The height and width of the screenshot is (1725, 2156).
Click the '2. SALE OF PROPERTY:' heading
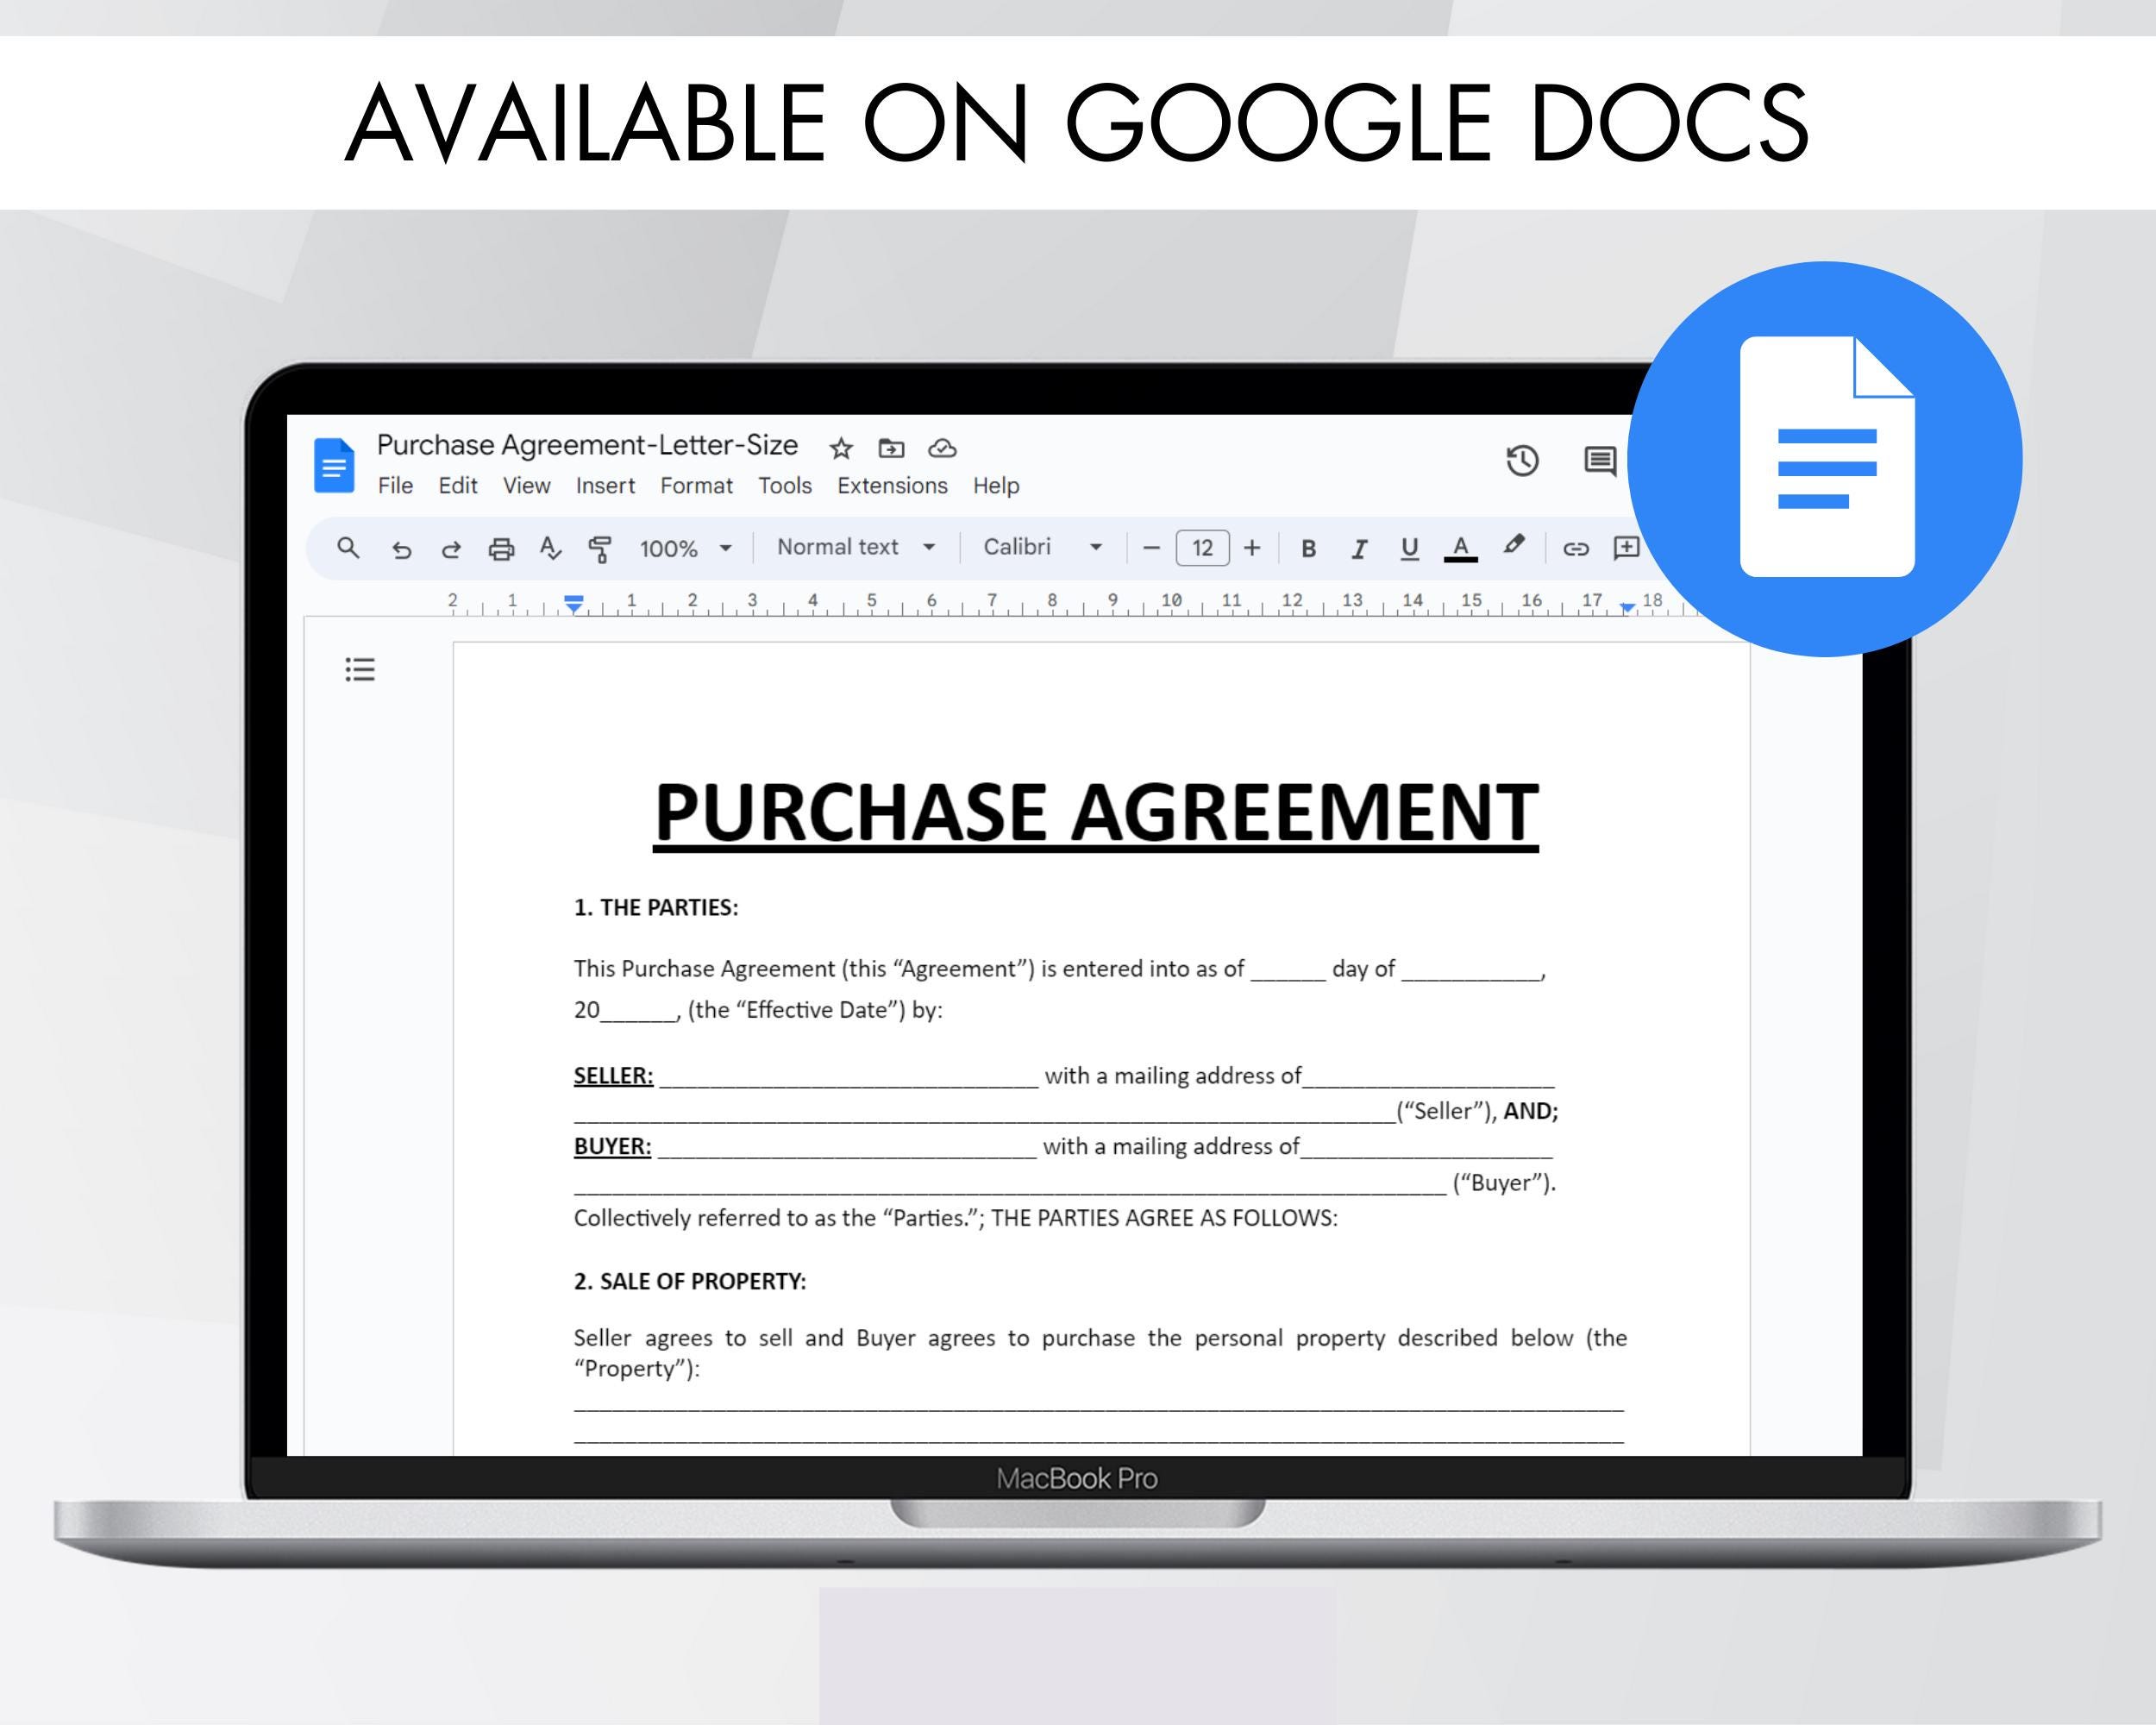point(690,1281)
